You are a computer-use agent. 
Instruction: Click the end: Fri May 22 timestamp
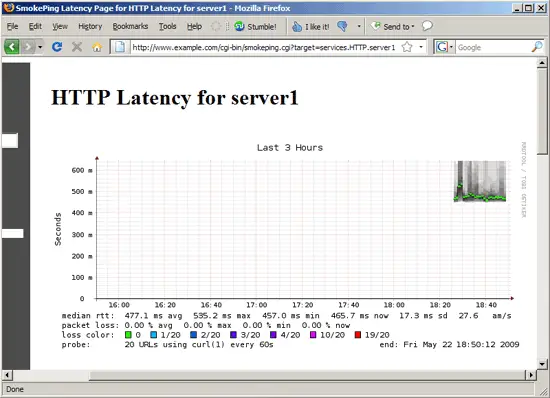point(449,345)
